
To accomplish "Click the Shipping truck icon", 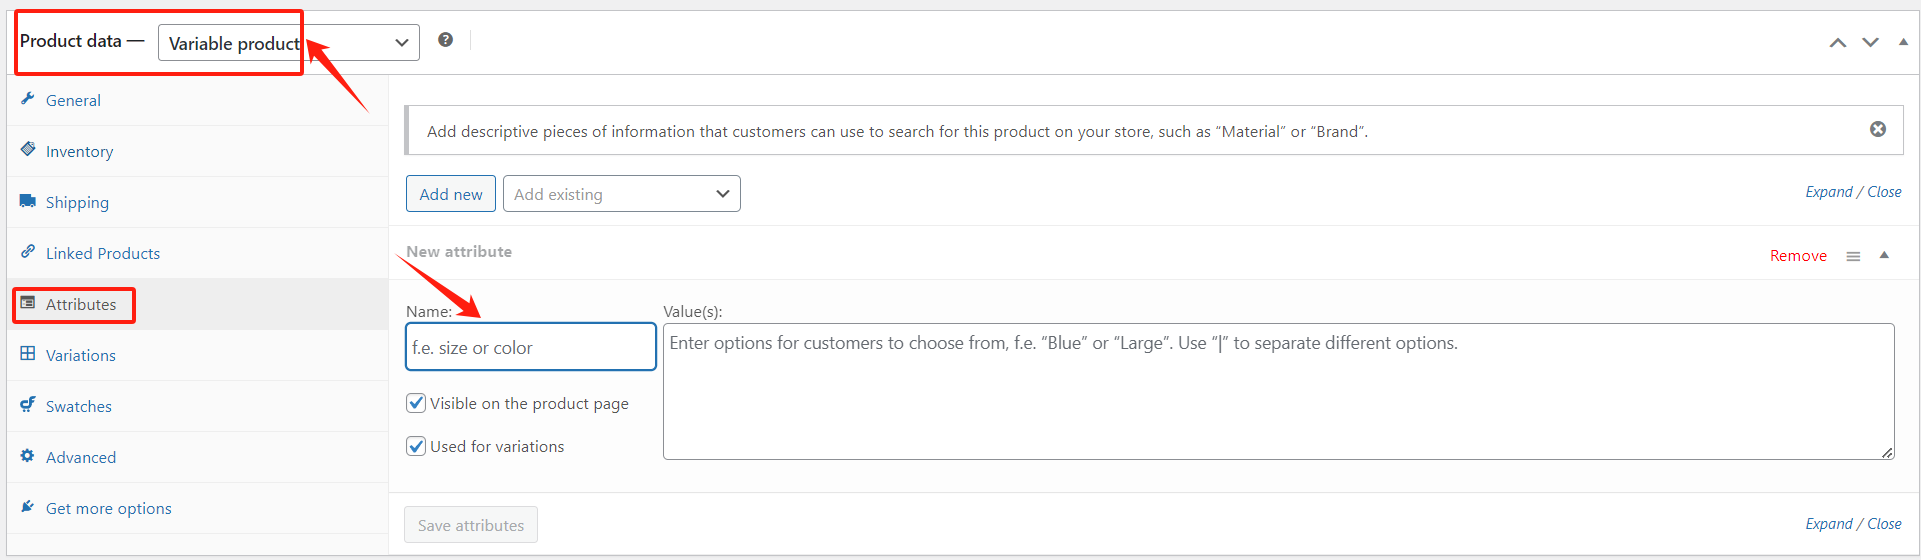I will [x=28, y=201].
